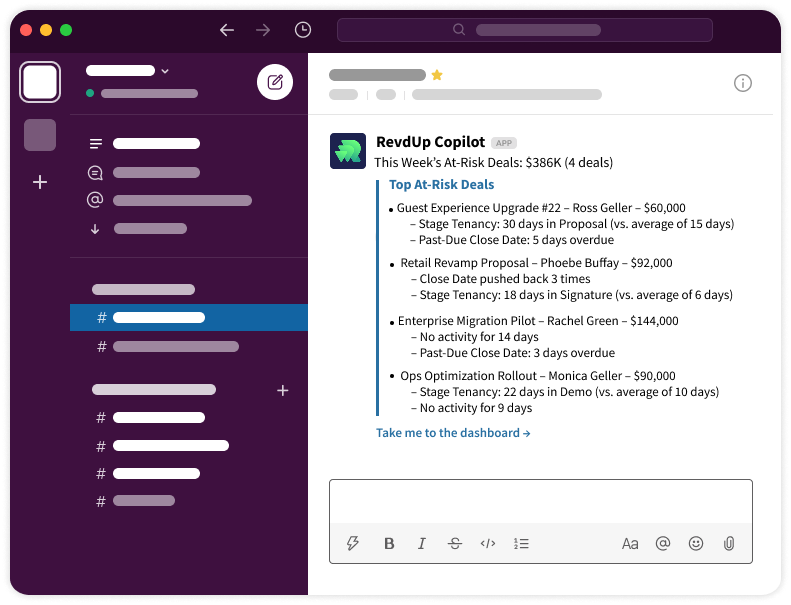The image size is (791, 605).
Task: Click the Retail Revamp Proposal deal line
Action: click(536, 263)
